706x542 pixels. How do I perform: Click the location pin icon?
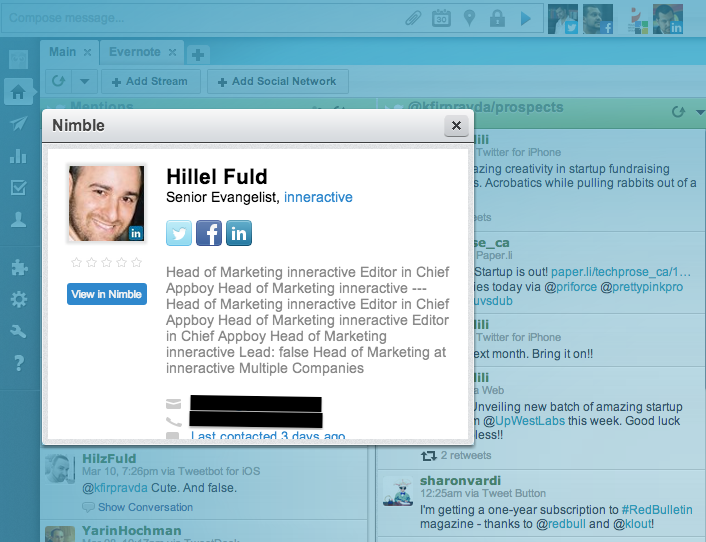[x=469, y=18]
